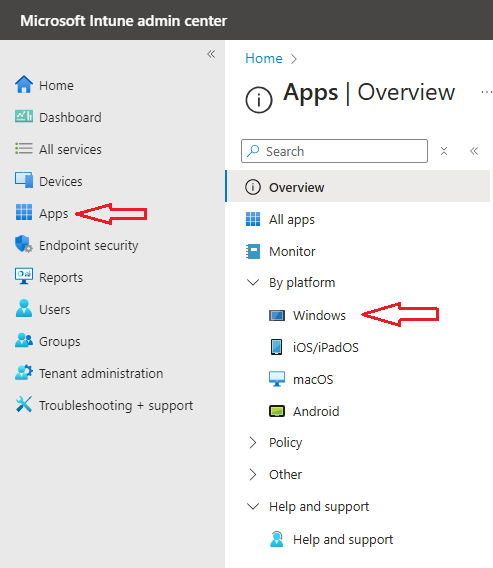Click the Reports monitor icon
Image resolution: width=493 pixels, height=568 pixels.
tap(24, 276)
